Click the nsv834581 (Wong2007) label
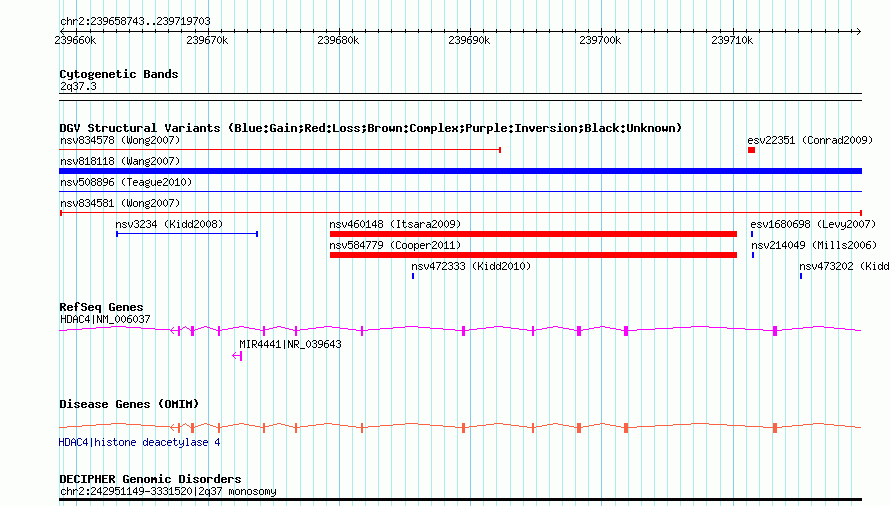The width and height of the screenshot is (890, 506). point(120,203)
